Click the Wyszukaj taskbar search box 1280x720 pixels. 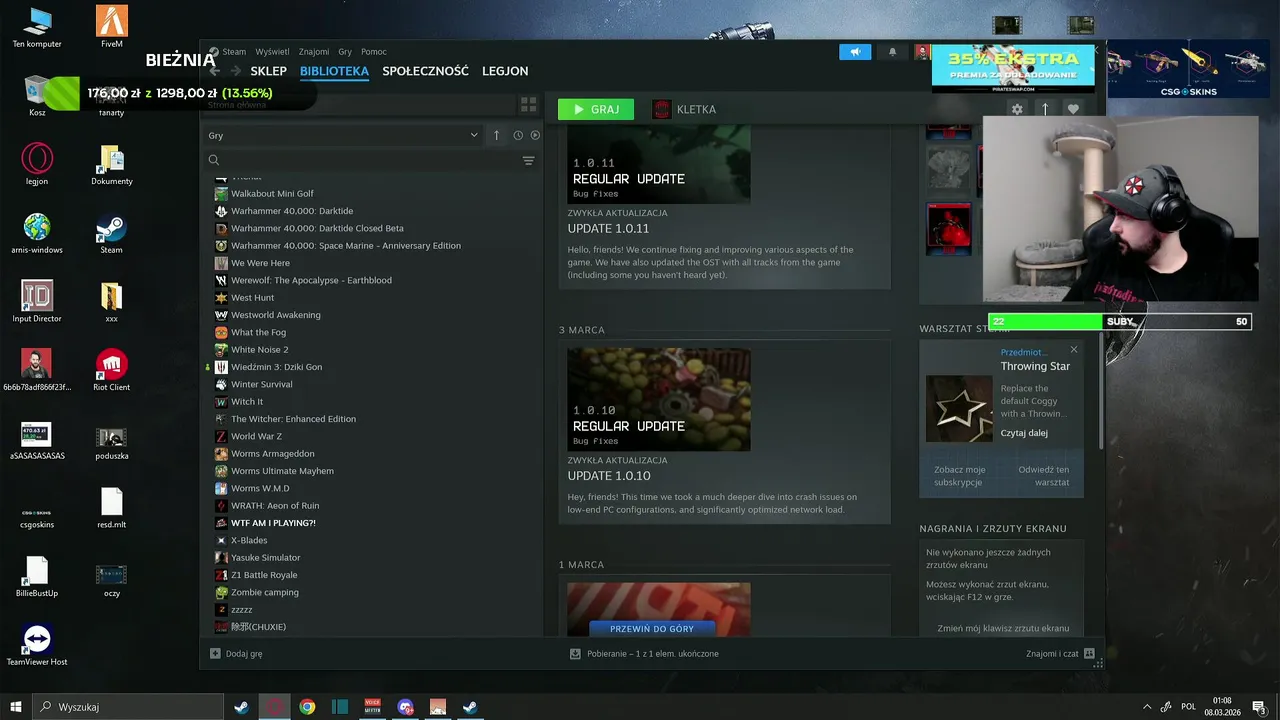(128, 707)
